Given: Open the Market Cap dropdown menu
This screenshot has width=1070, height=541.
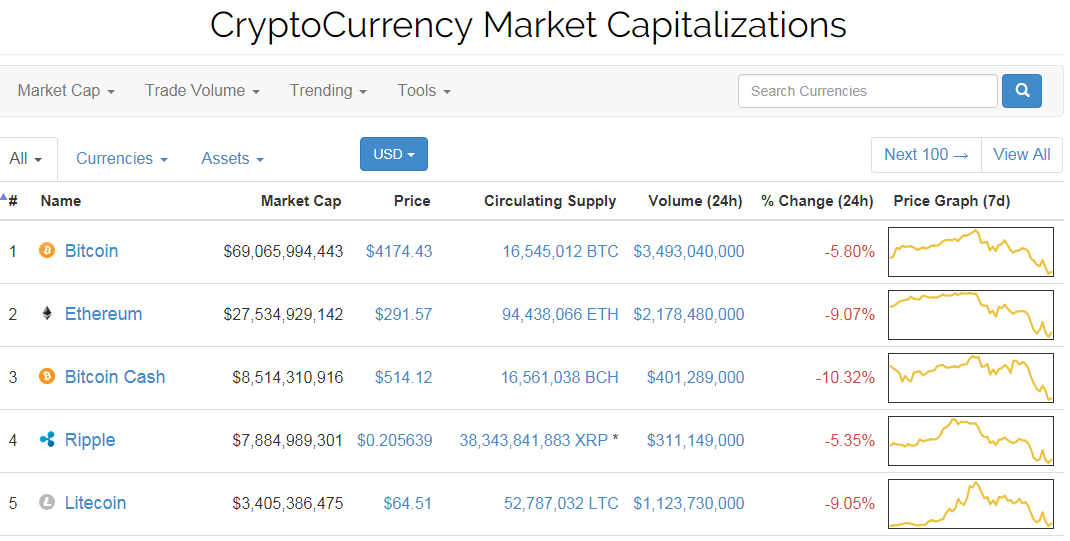Looking at the screenshot, I should point(66,91).
